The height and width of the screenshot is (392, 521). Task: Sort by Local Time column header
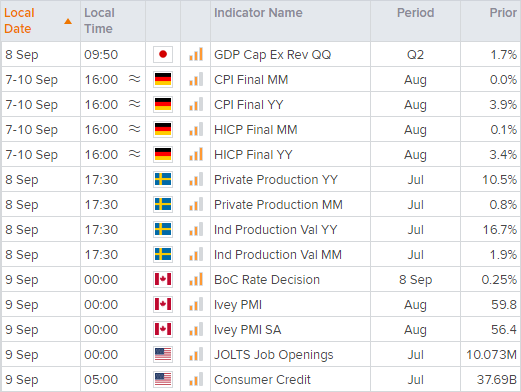pos(99,21)
